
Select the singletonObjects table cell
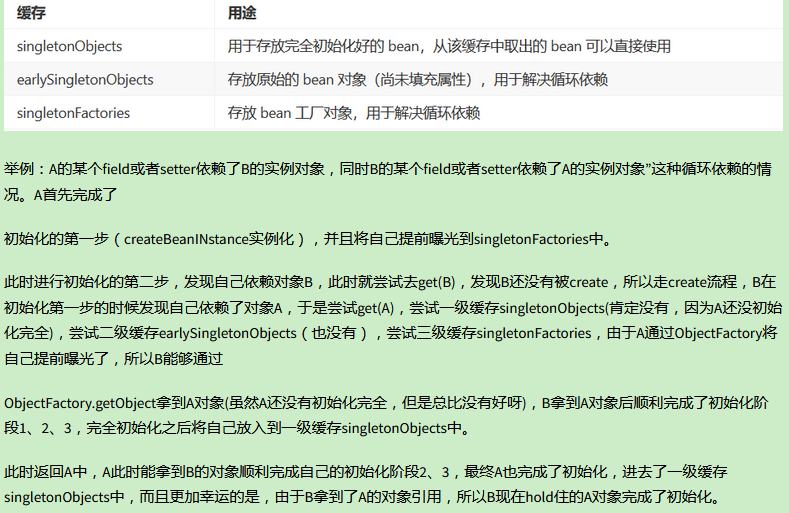point(109,46)
